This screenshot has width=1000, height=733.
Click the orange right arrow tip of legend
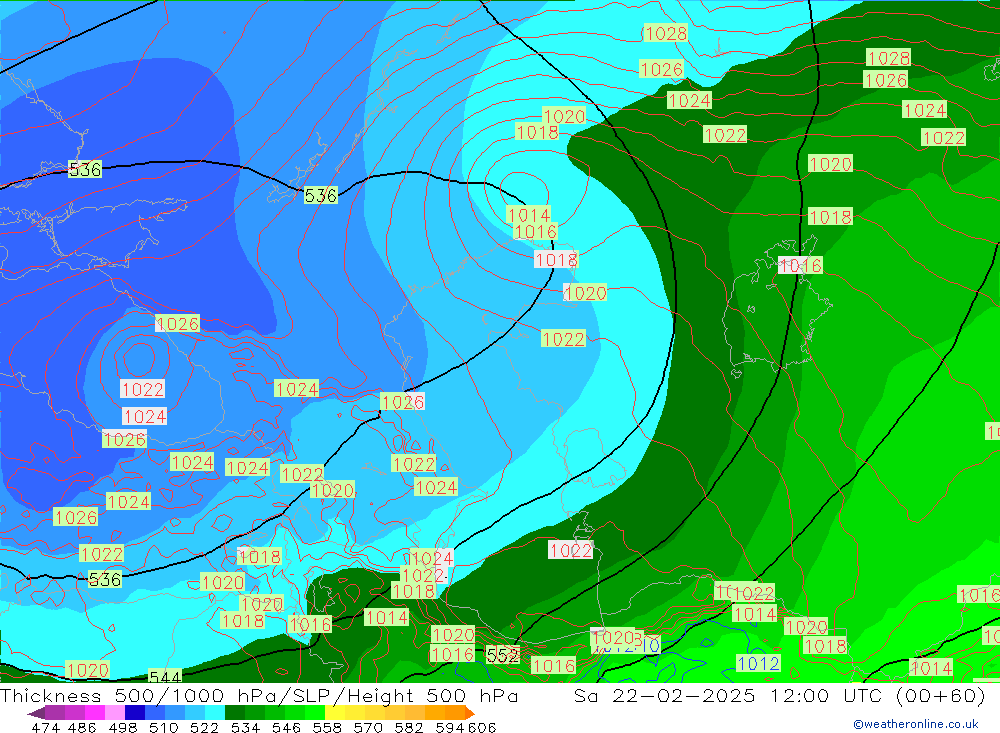470,713
